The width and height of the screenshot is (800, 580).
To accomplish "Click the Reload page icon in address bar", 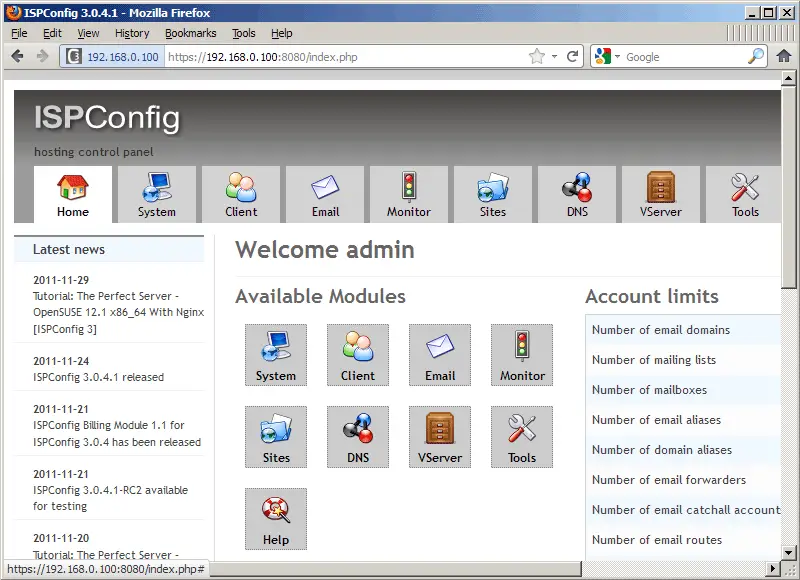I will pyautogui.click(x=572, y=56).
